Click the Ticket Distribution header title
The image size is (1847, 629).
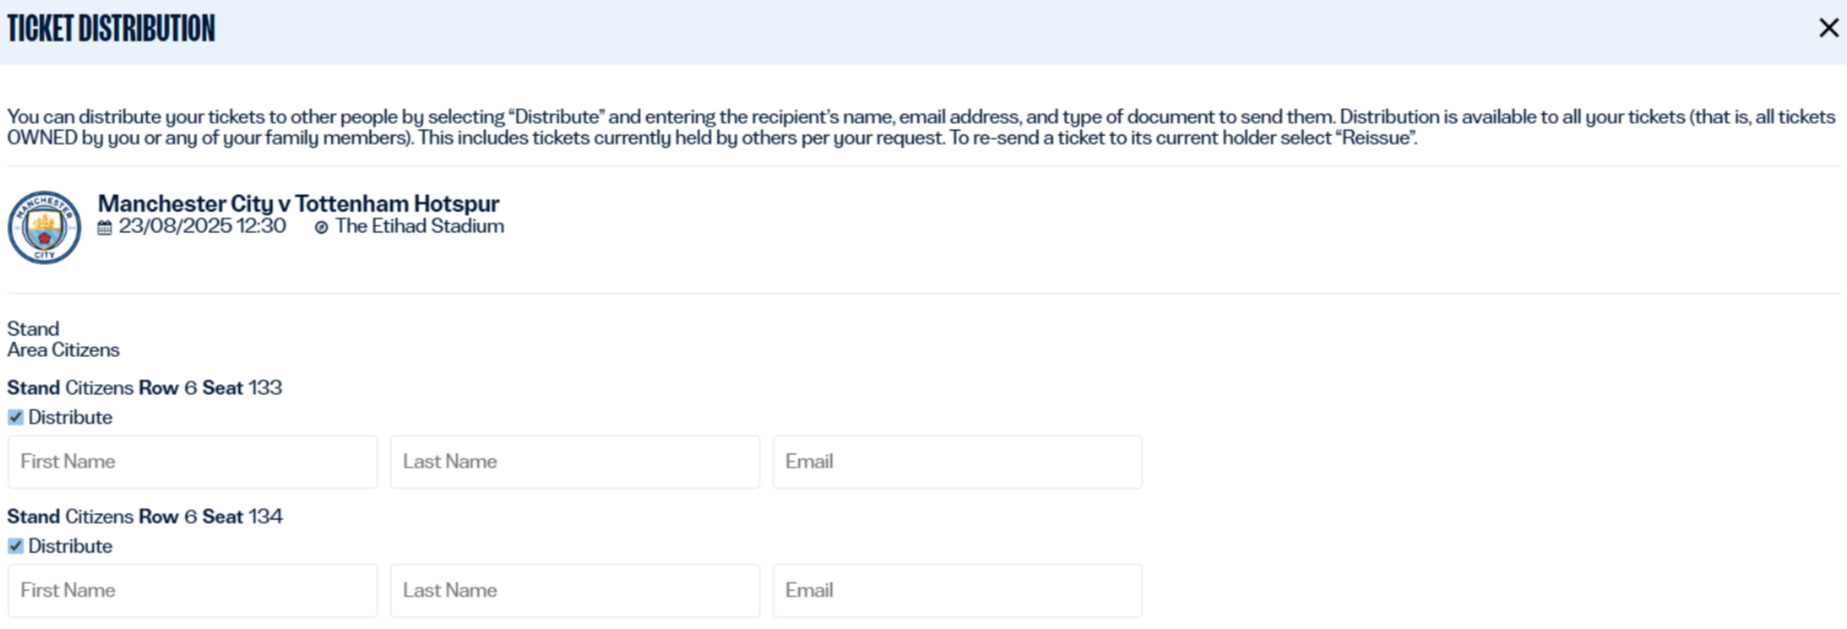pyautogui.click(x=111, y=29)
